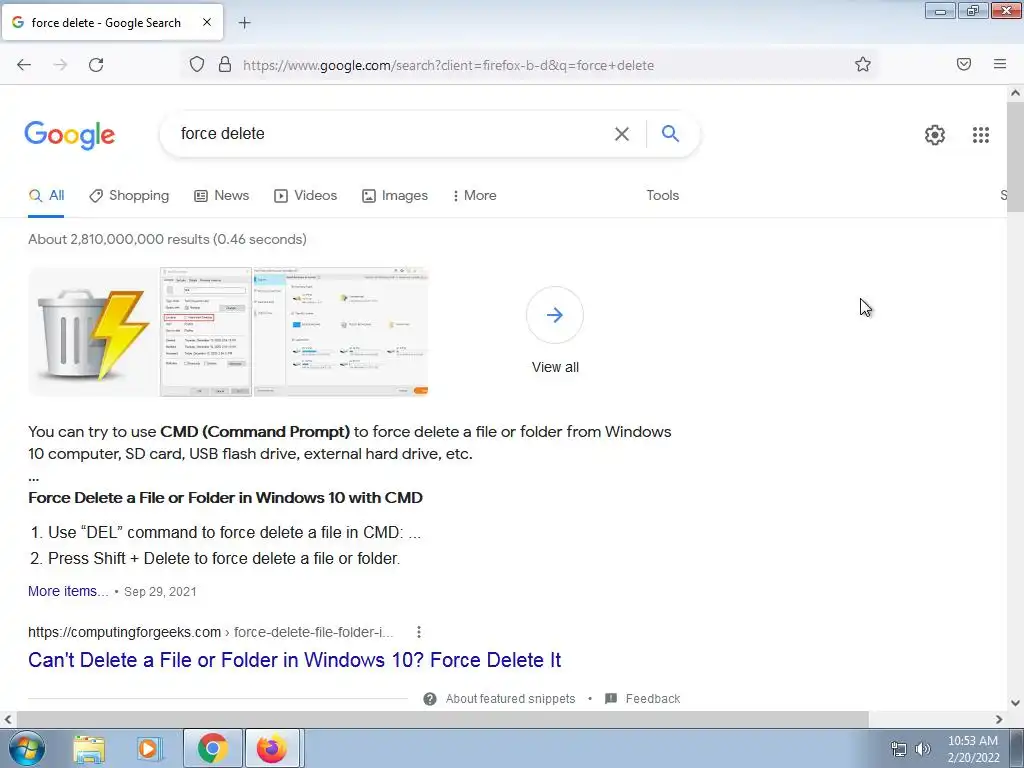
Task: Click the View all arrow circle
Action: (554, 315)
